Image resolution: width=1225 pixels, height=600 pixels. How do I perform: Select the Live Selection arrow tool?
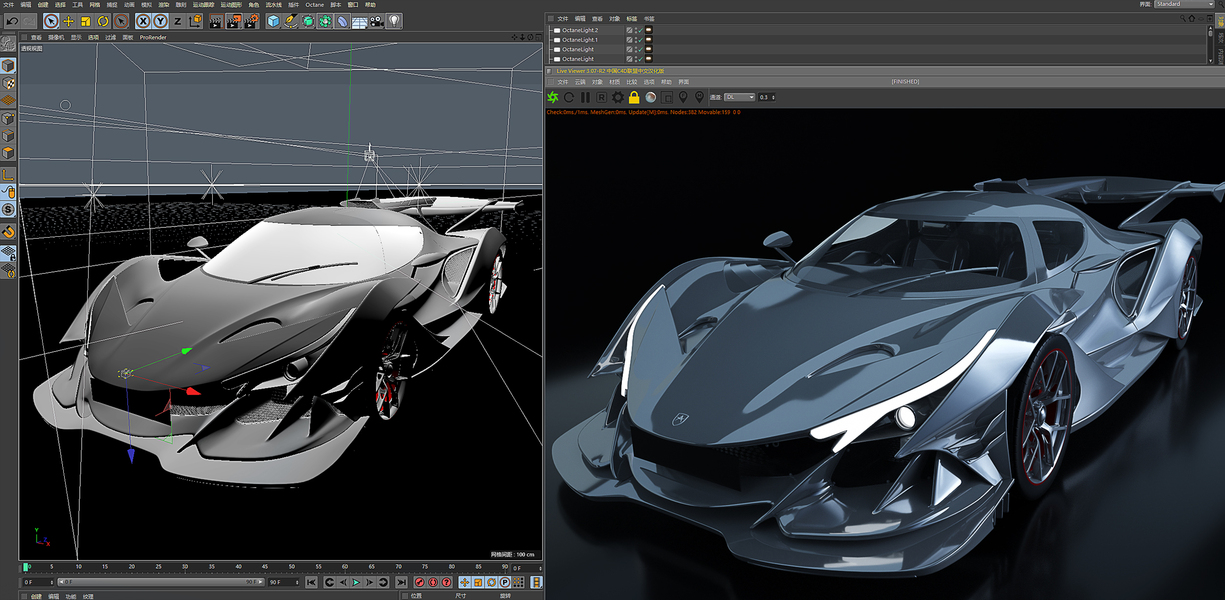tap(51, 21)
